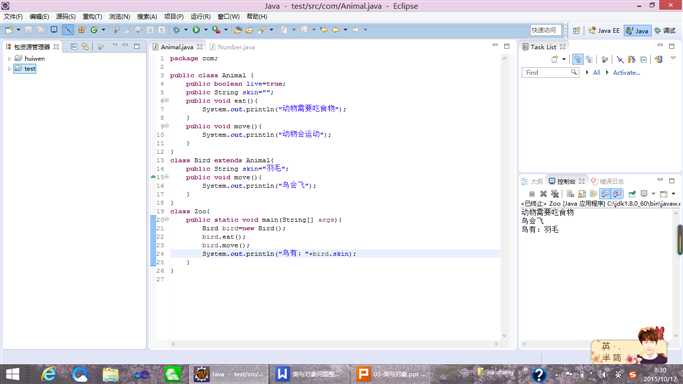Expand the All filter arrow in Task List
The image size is (683, 384).
pyautogui.click(x=587, y=72)
